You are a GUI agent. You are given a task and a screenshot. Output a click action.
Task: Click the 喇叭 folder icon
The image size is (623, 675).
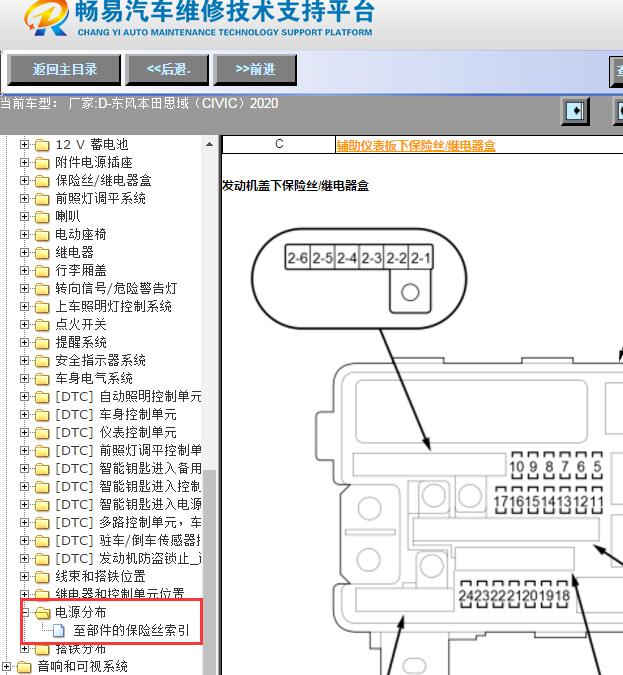pos(42,217)
